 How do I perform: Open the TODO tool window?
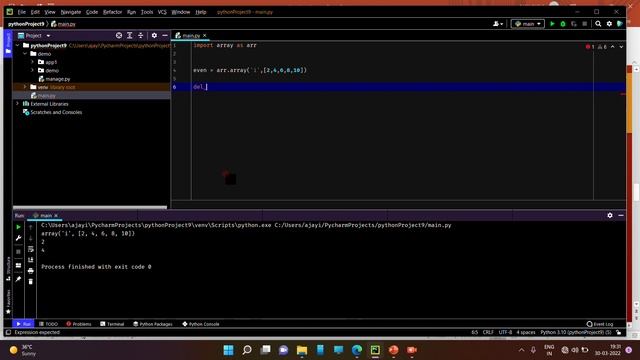click(x=49, y=324)
